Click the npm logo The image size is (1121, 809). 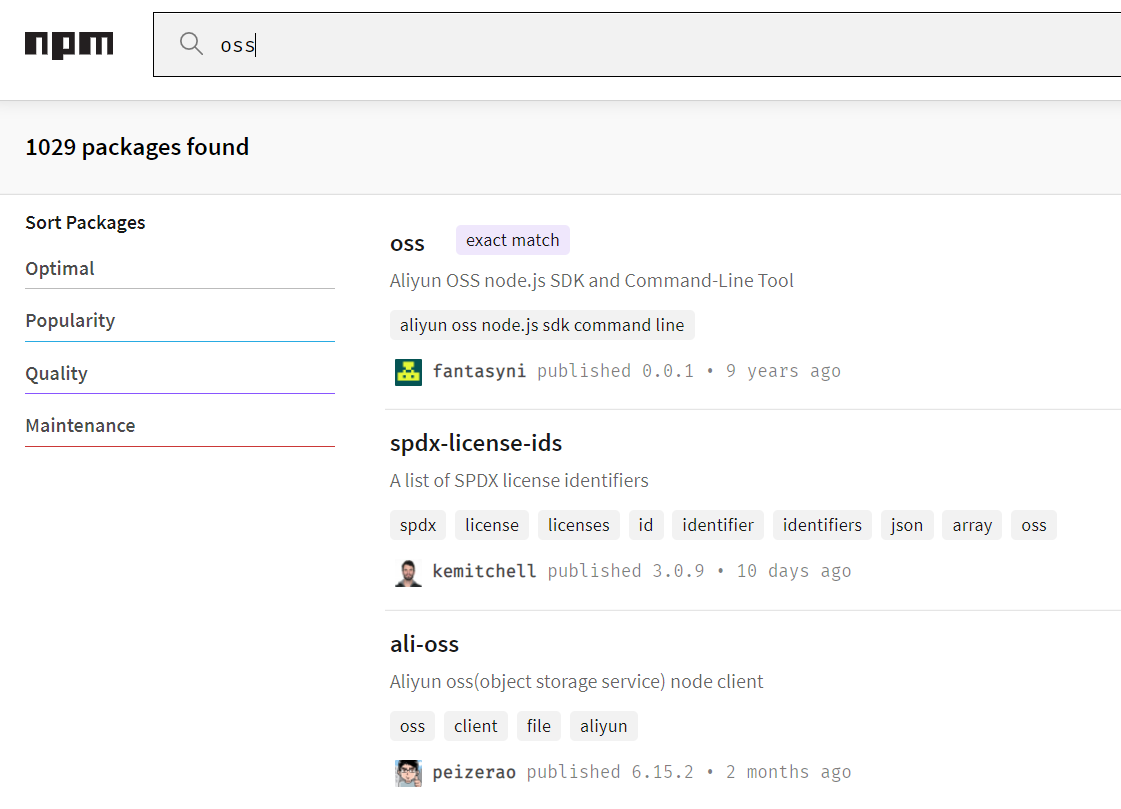click(69, 44)
